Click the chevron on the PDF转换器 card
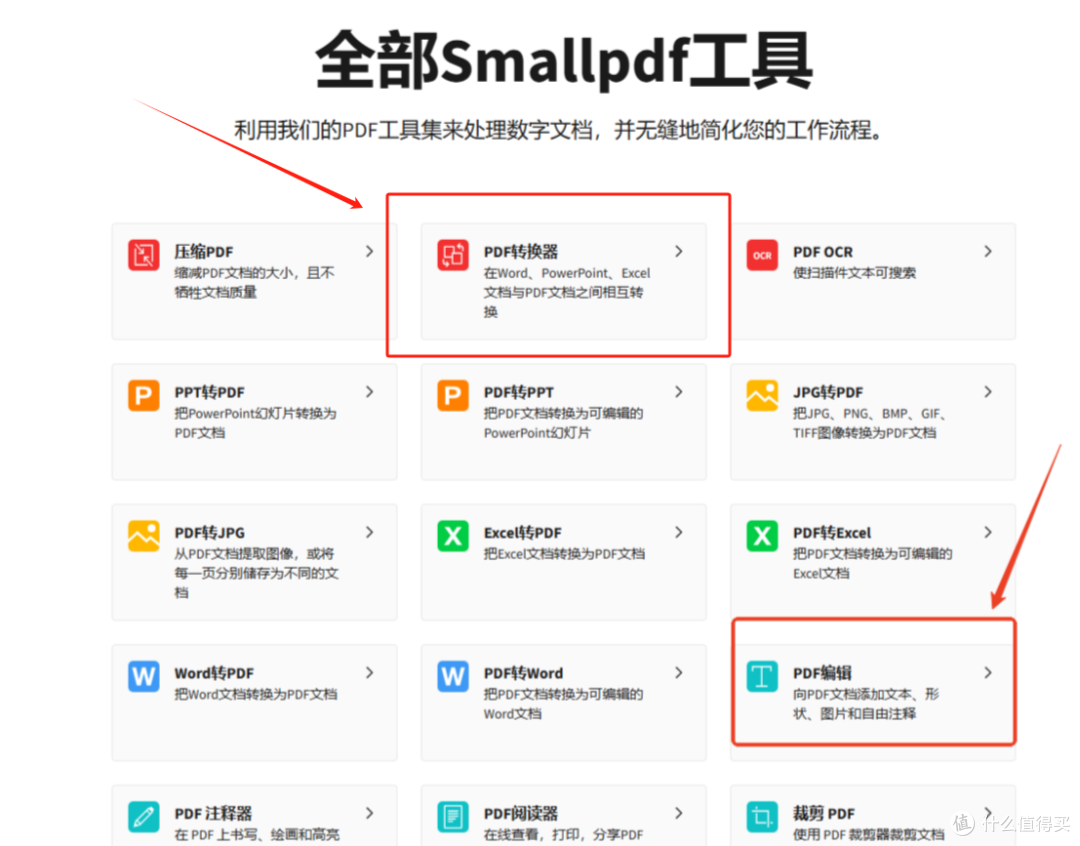Image resolution: width=1080 pixels, height=846 pixels. click(x=679, y=251)
